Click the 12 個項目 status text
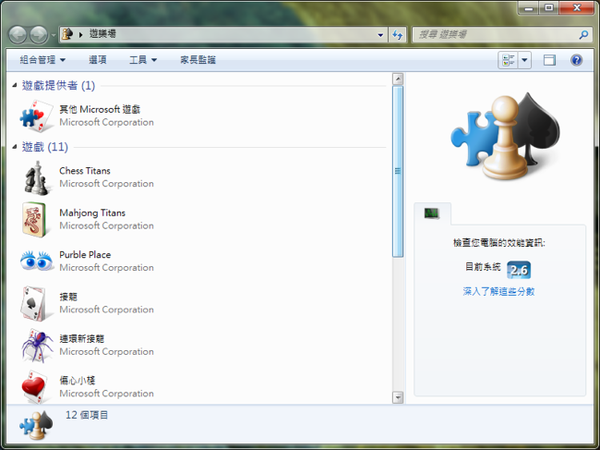 pos(86,415)
